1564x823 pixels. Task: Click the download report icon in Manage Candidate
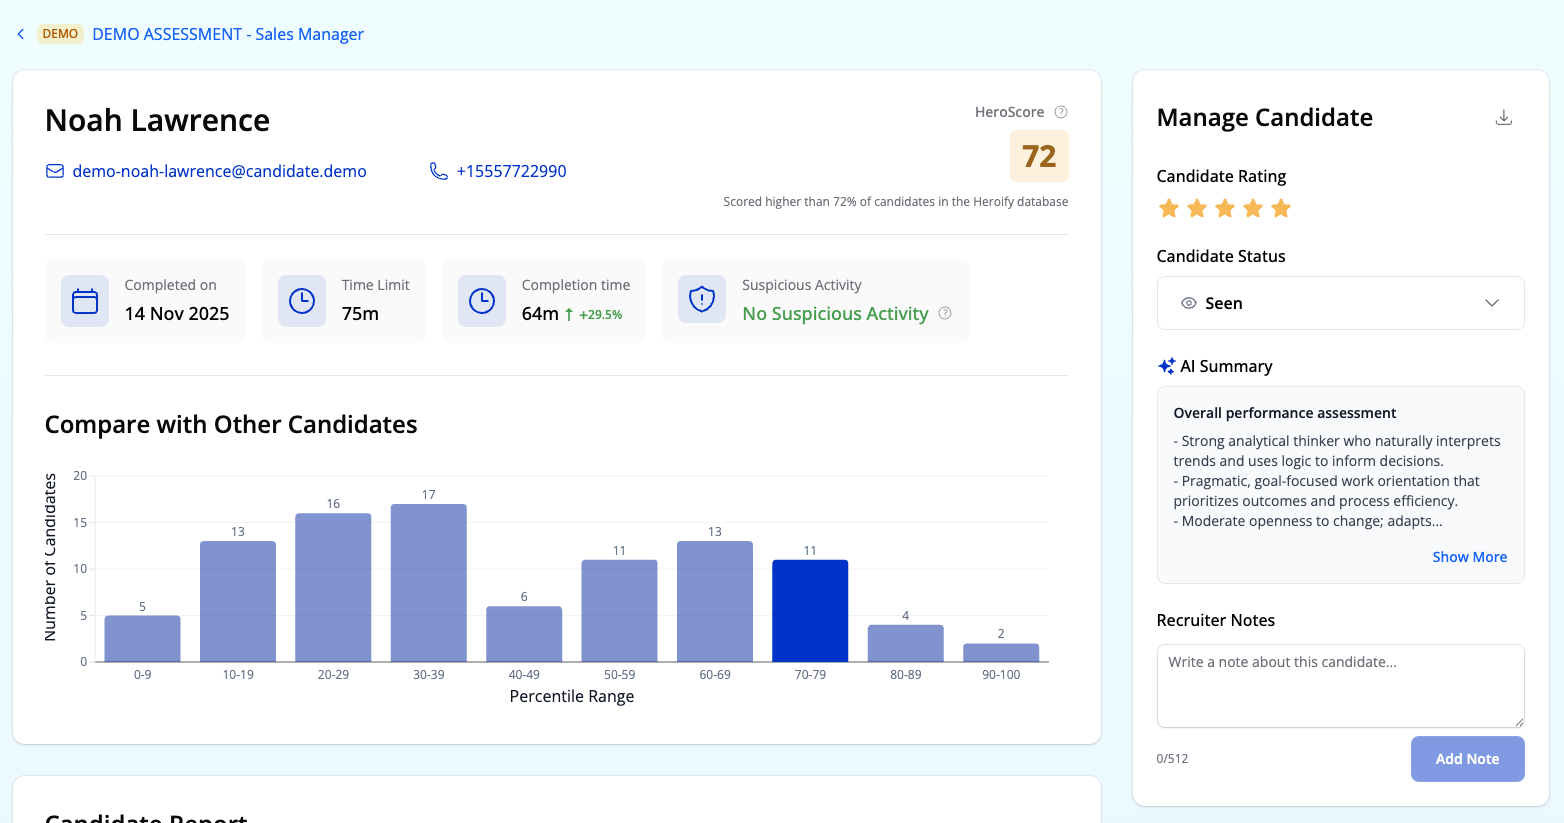point(1504,117)
